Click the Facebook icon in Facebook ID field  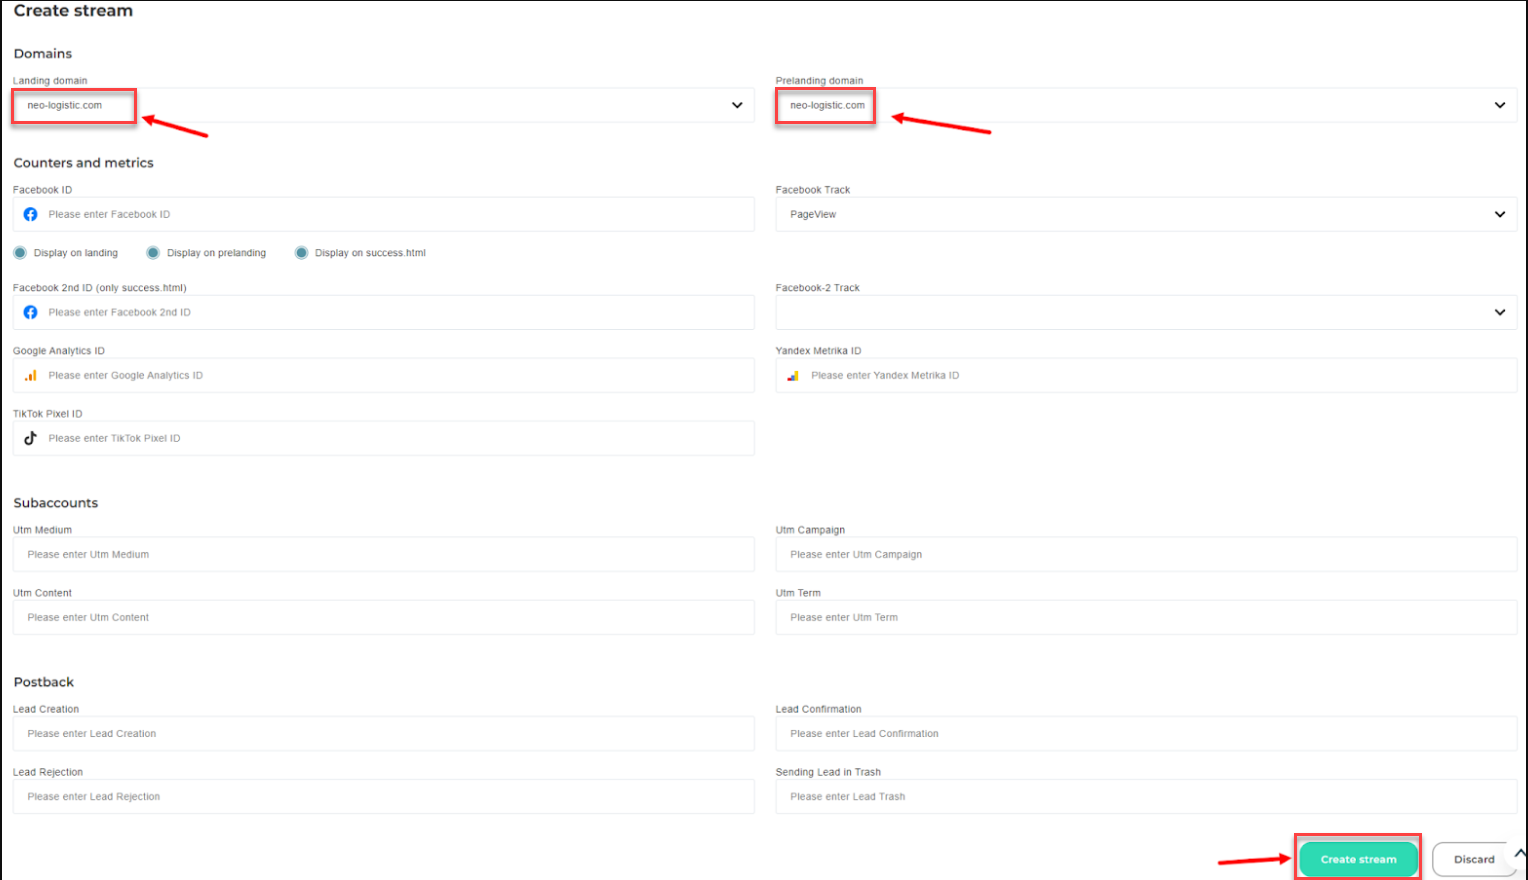31,214
